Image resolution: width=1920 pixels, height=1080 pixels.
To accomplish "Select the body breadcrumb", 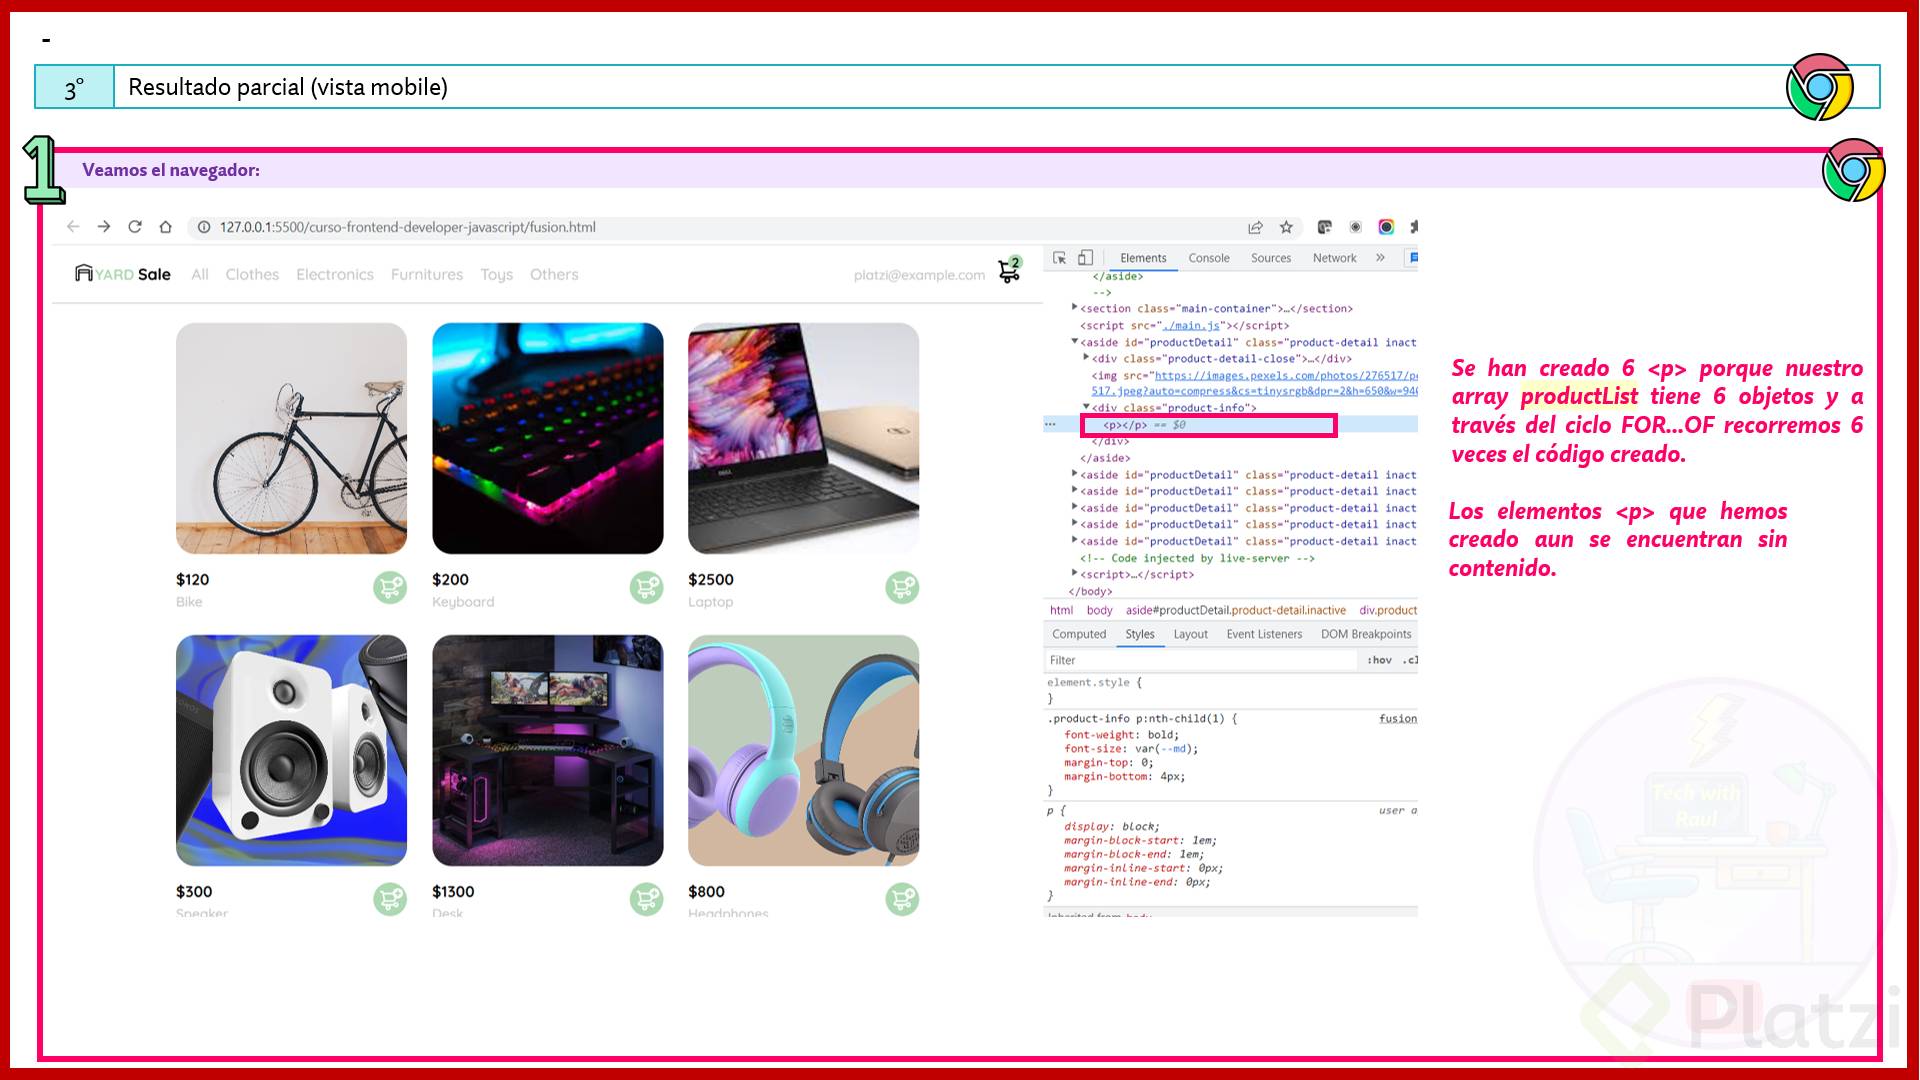I will 1099,610.
